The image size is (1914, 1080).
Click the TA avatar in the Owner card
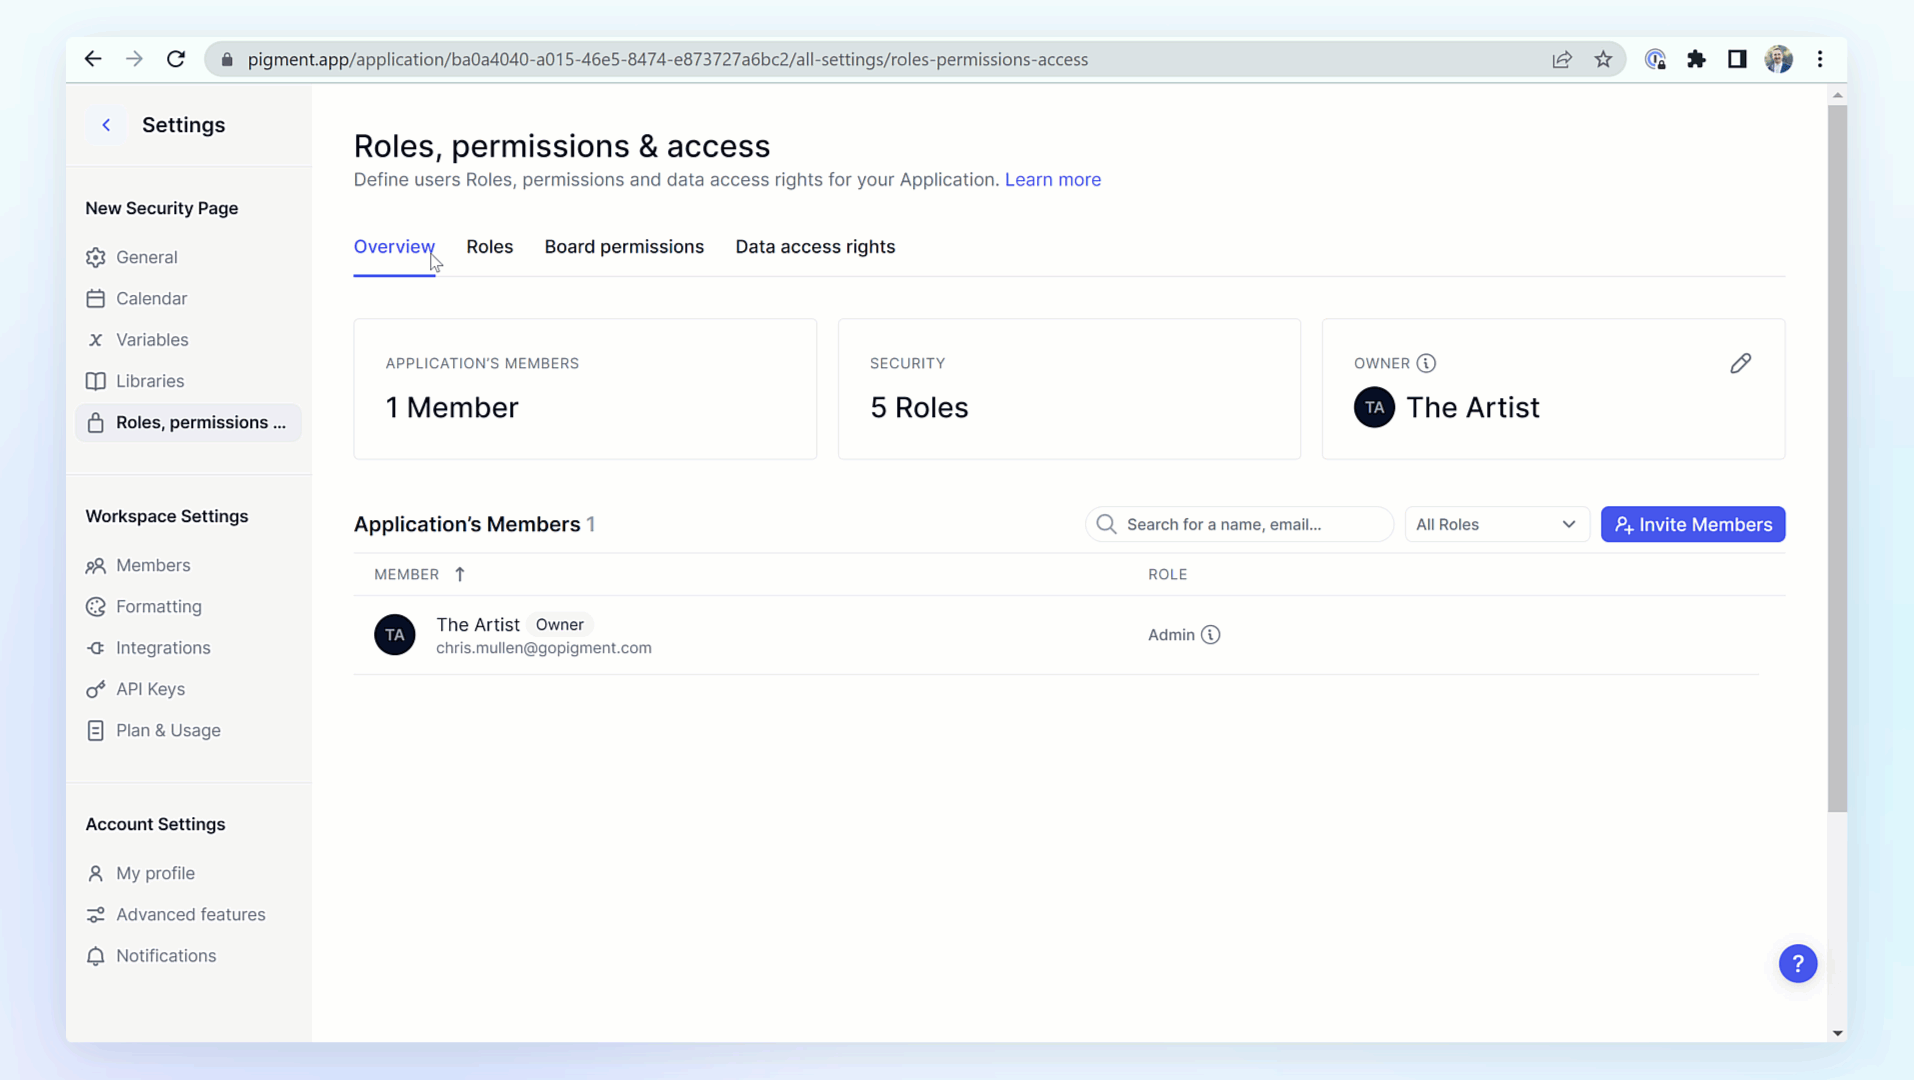(1374, 407)
